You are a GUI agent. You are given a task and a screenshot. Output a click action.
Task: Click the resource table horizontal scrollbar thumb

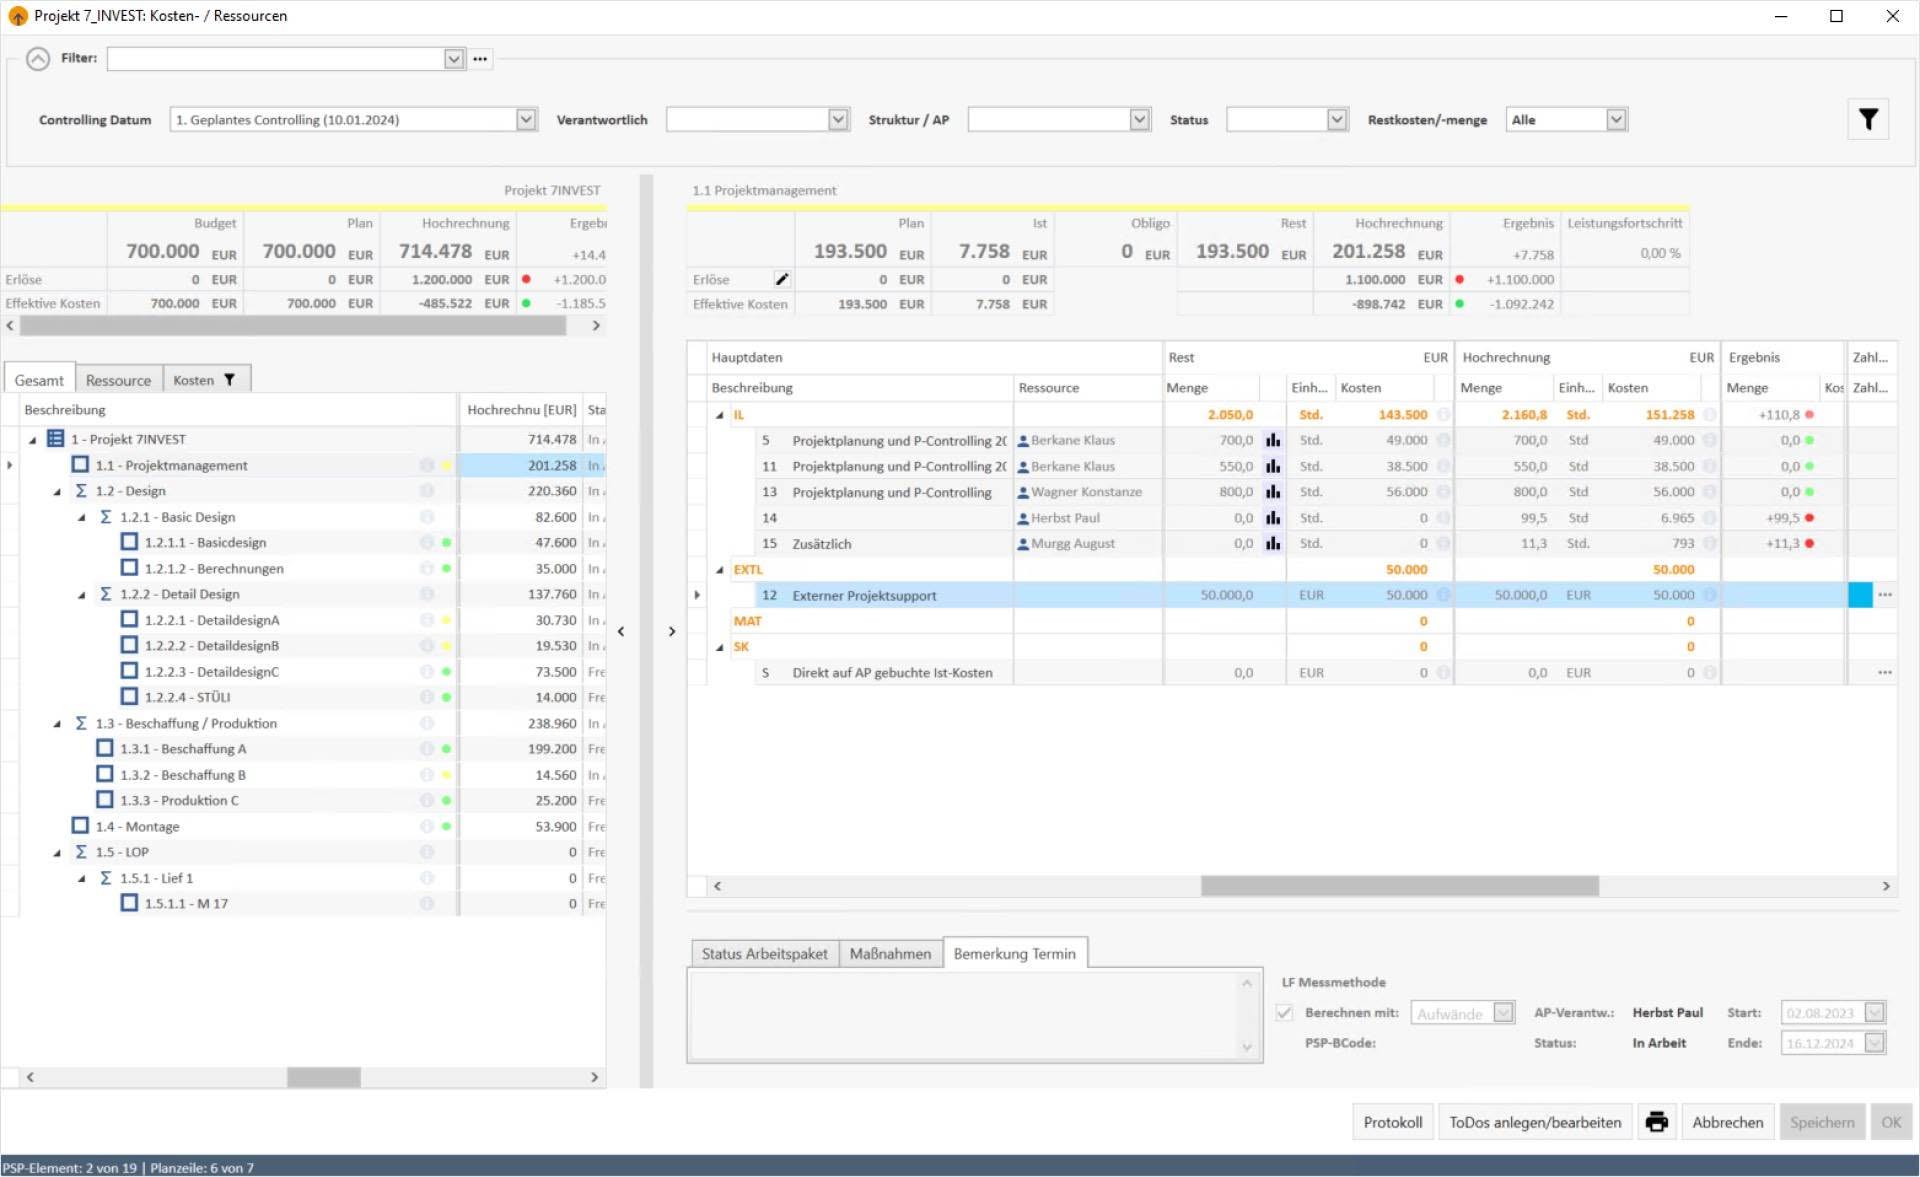(1399, 886)
